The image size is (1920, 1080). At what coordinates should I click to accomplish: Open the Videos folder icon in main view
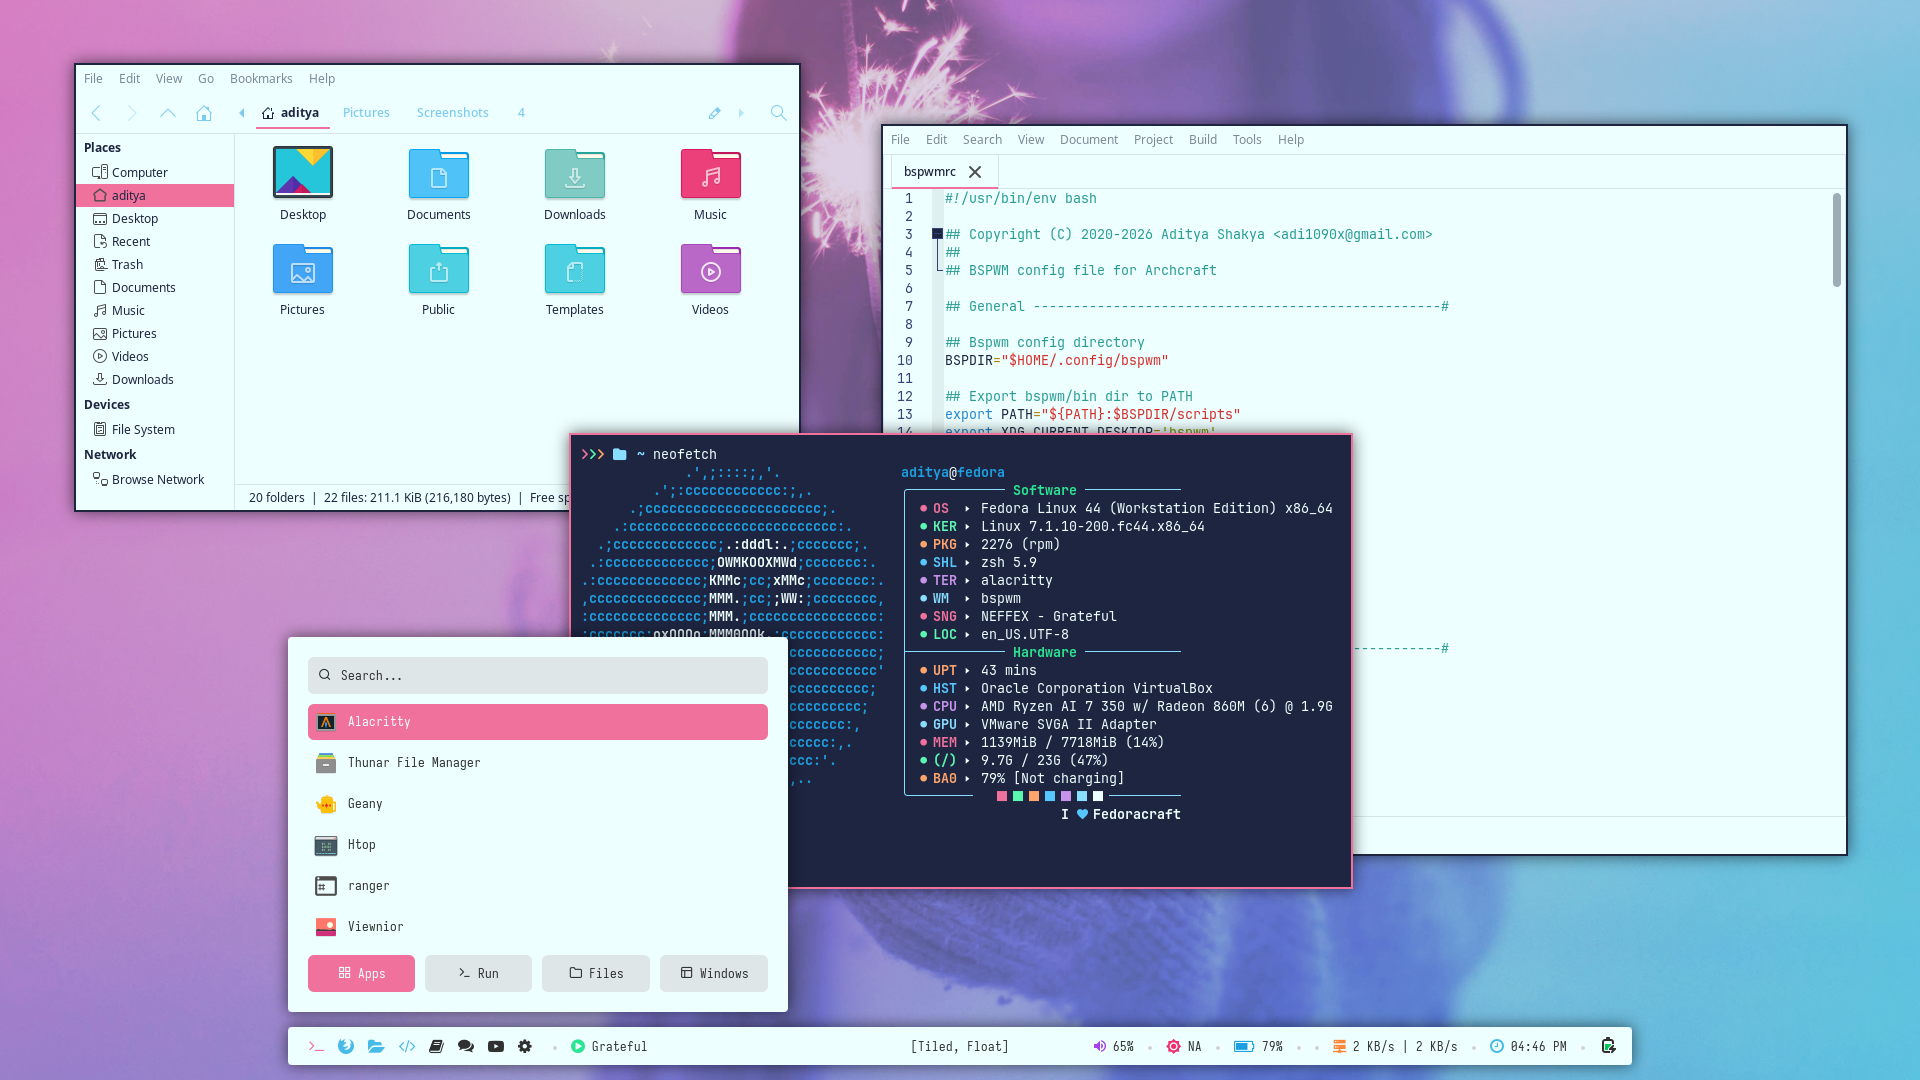(x=711, y=268)
